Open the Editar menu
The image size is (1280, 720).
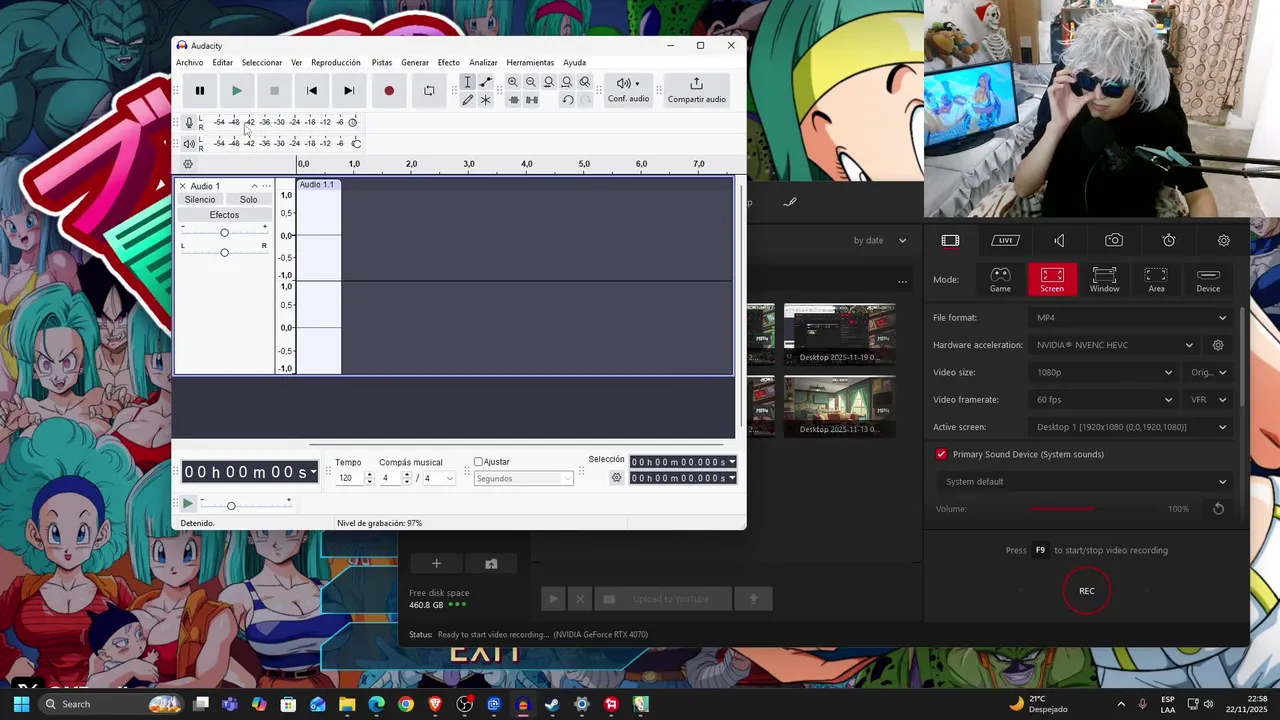click(x=222, y=62)
